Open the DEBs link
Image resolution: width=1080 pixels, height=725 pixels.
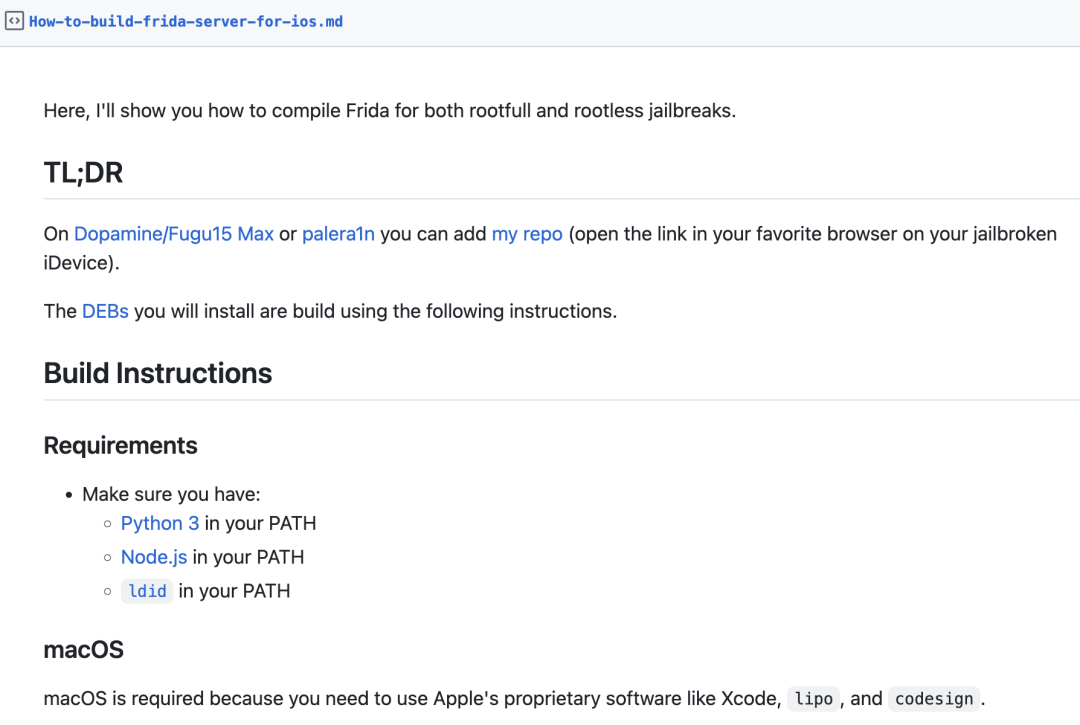pos(105,311)
